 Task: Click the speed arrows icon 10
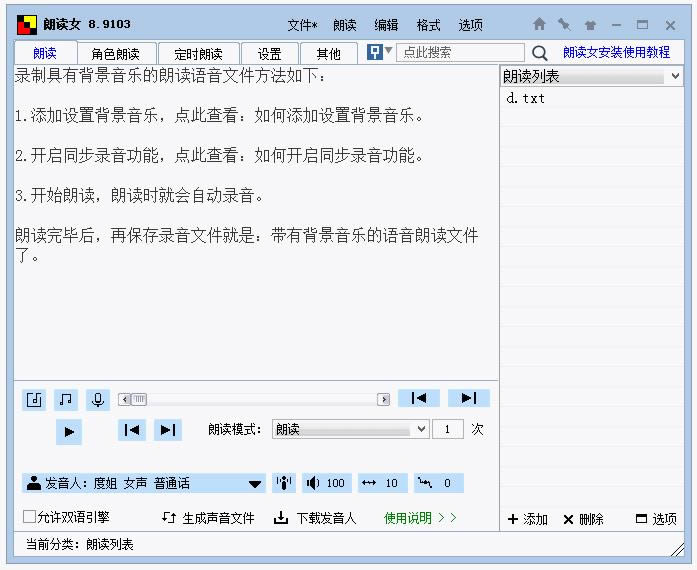pos(383,483)
